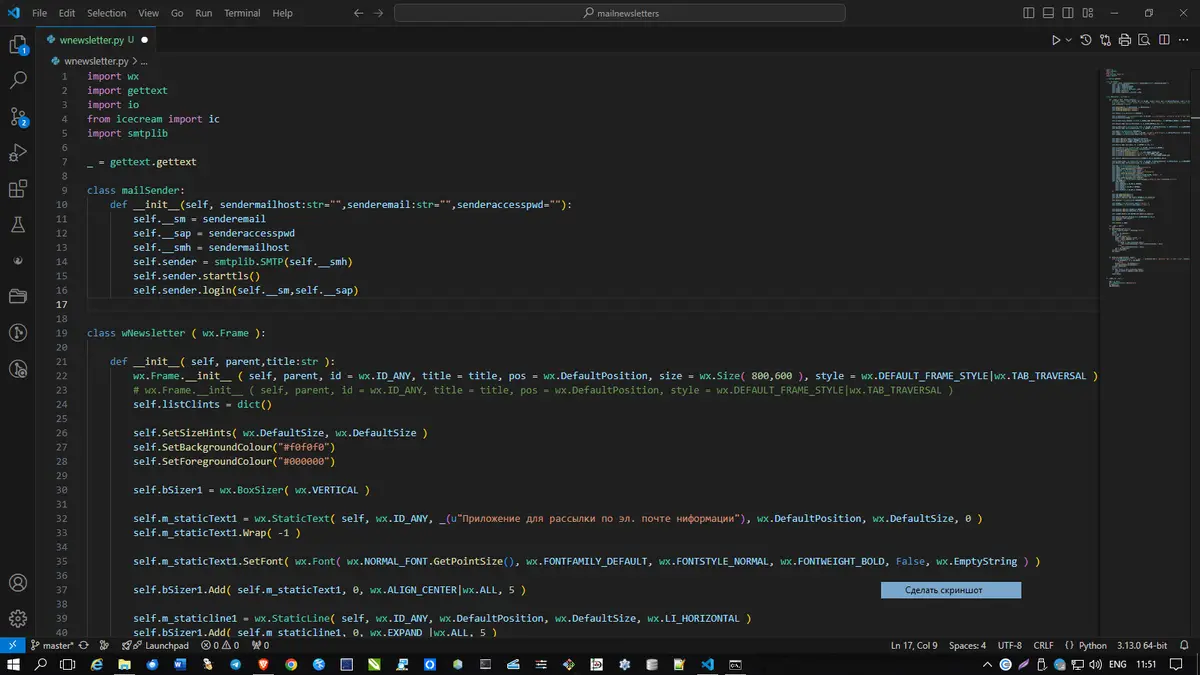Toggle primary side bar layout button
Image resolution: width=1200 pixels, height=675 pixels.
coord(1029,13)
